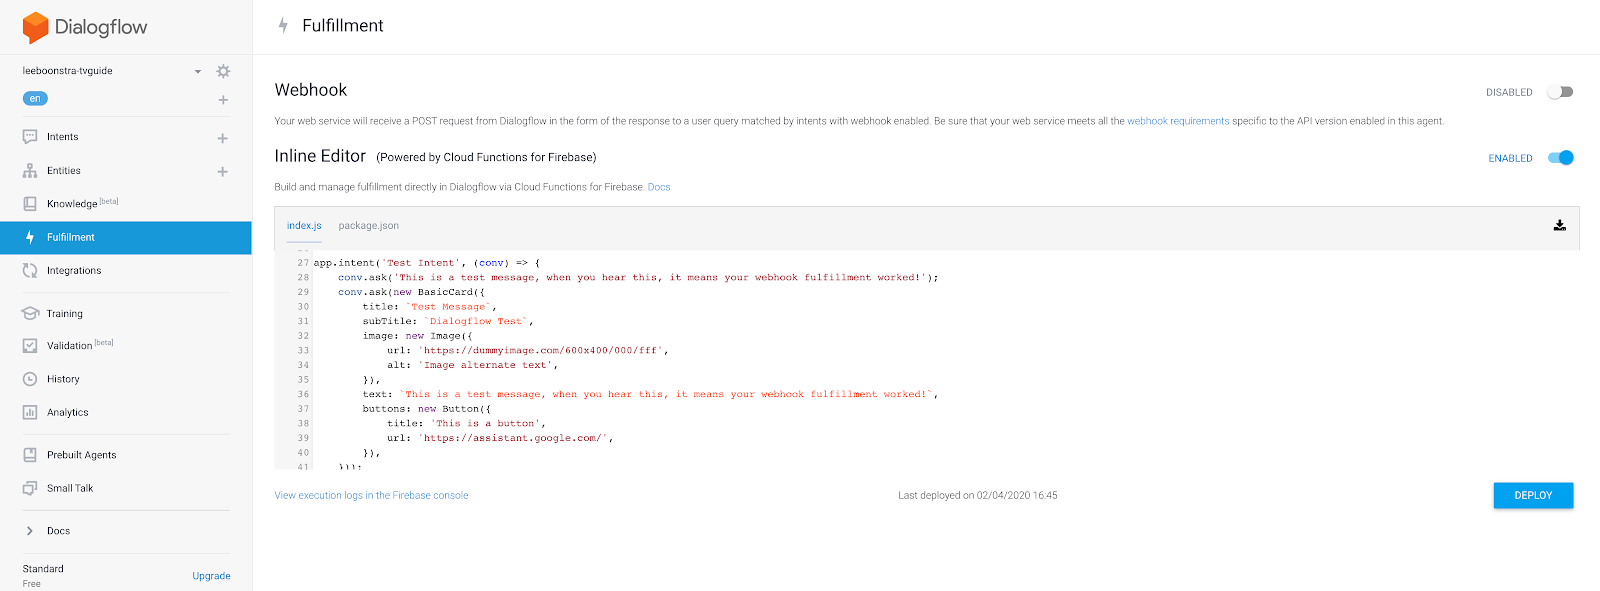The height and width of the screenshot is (591, 1600).
Task: Open Training in the sidebar
Action: point(65,314)
